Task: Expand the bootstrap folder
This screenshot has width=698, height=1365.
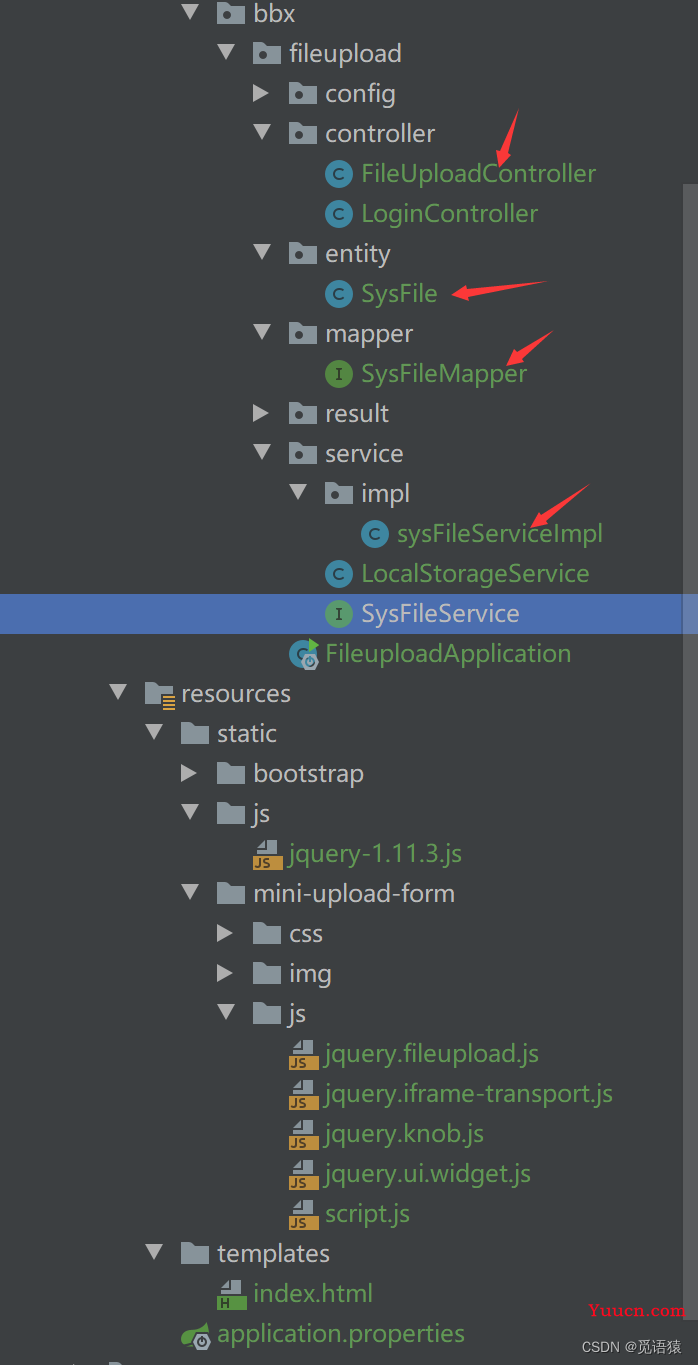Action: tap(189, 773)
